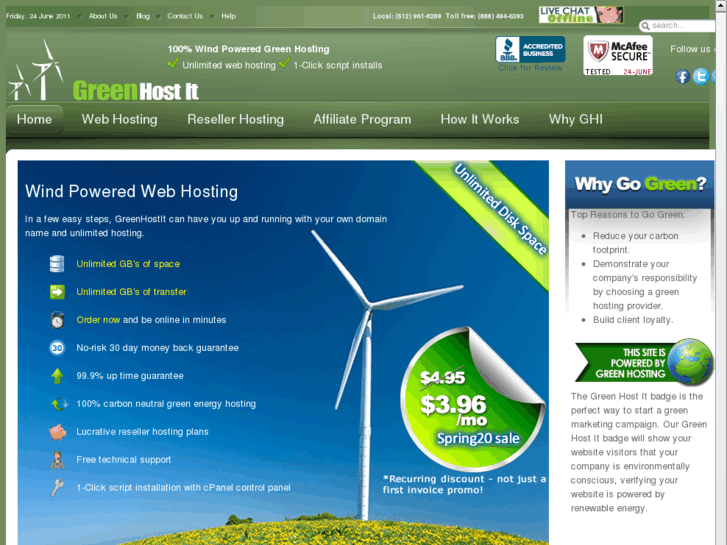Click the search magnifier icon
The height and width of the screenshot is (545, 727).
pyautogui.click(x=645, y=26)
